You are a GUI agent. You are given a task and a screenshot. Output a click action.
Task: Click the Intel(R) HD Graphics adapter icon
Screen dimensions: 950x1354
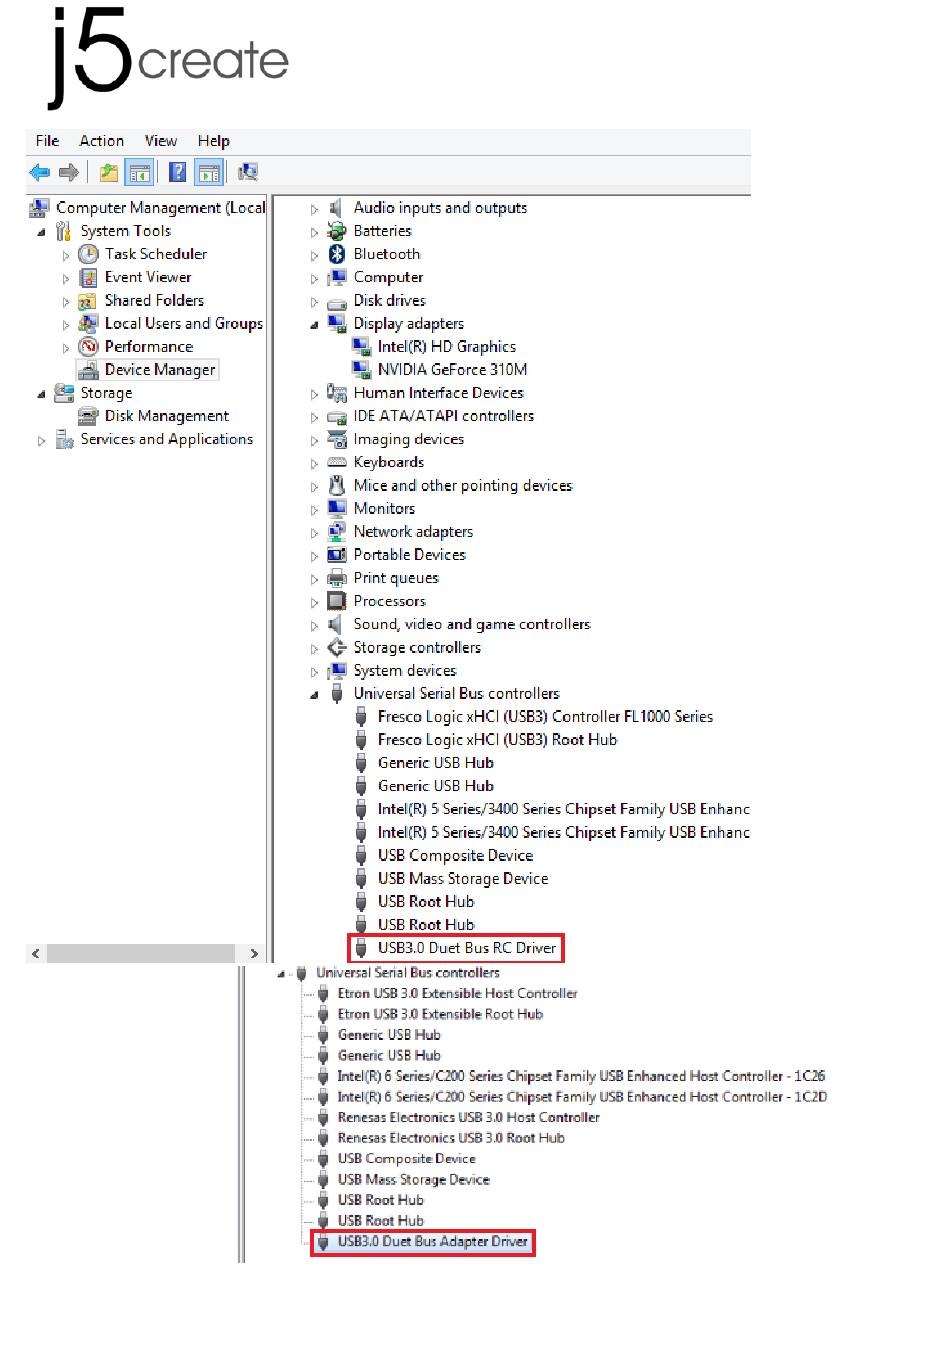tap(361, 346)
